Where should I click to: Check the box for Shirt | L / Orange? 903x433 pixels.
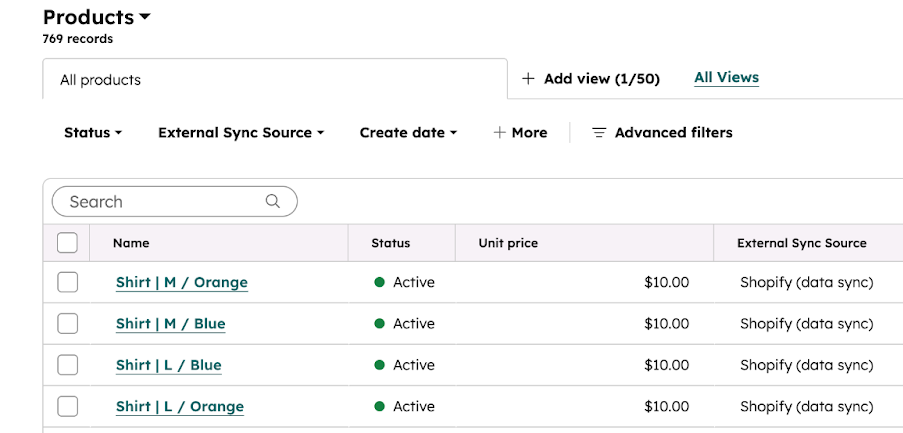[x=67, y=407]
